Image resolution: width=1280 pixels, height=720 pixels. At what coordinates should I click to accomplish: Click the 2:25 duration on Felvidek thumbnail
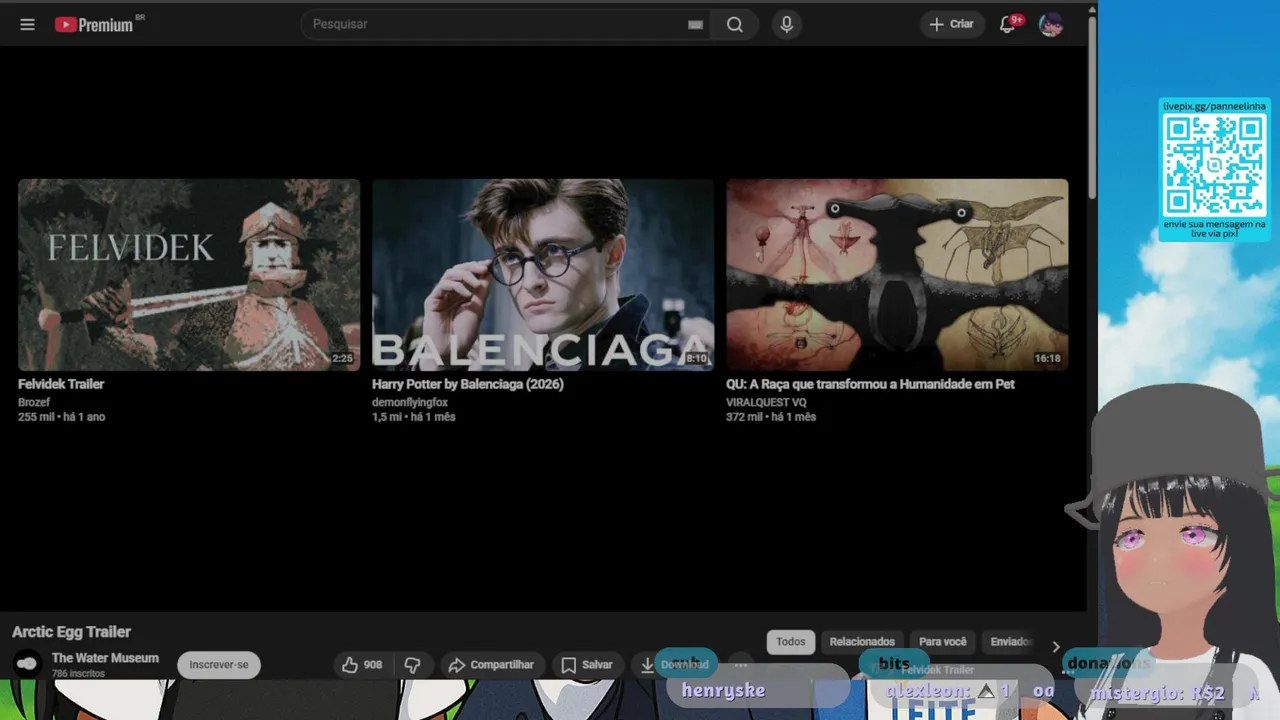tap(343, 358)
